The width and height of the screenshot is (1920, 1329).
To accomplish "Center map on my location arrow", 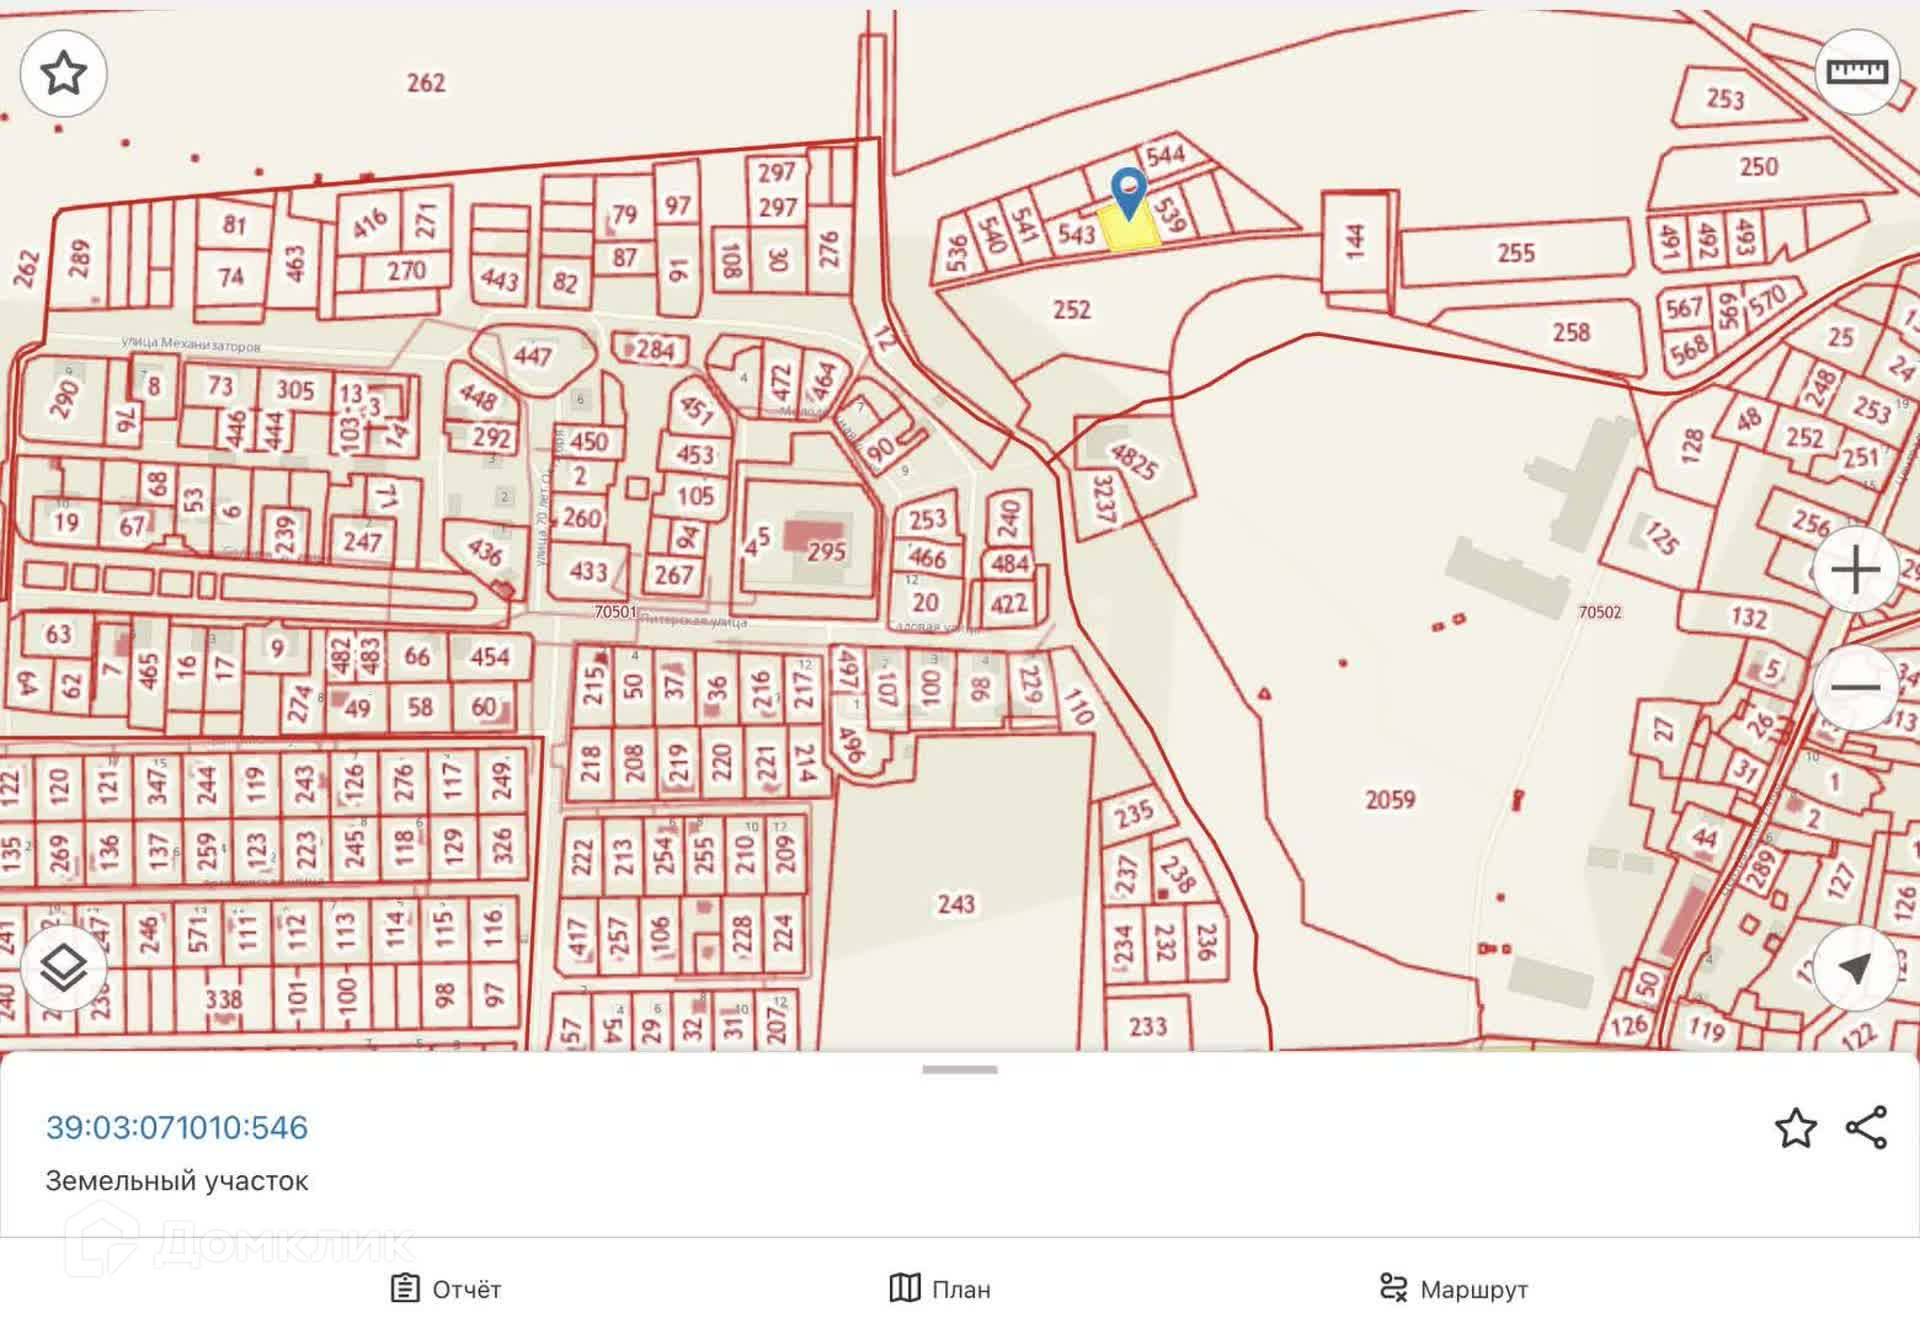I will (1856, 967).
